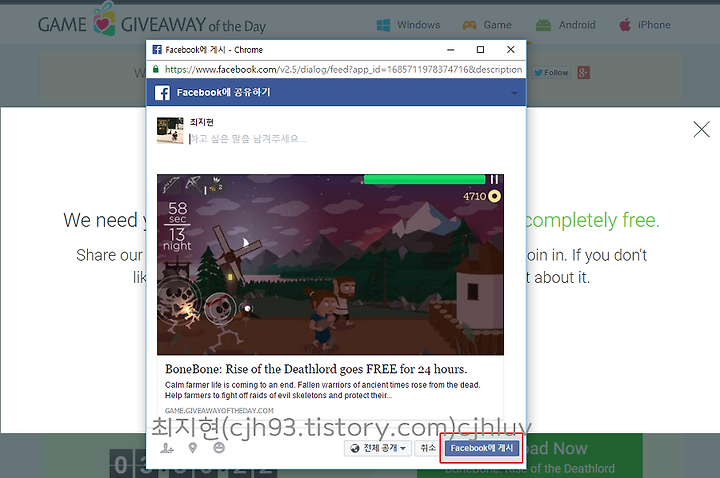Close the share overlay with the X icon
720x478 pixels.
point(701,129)
